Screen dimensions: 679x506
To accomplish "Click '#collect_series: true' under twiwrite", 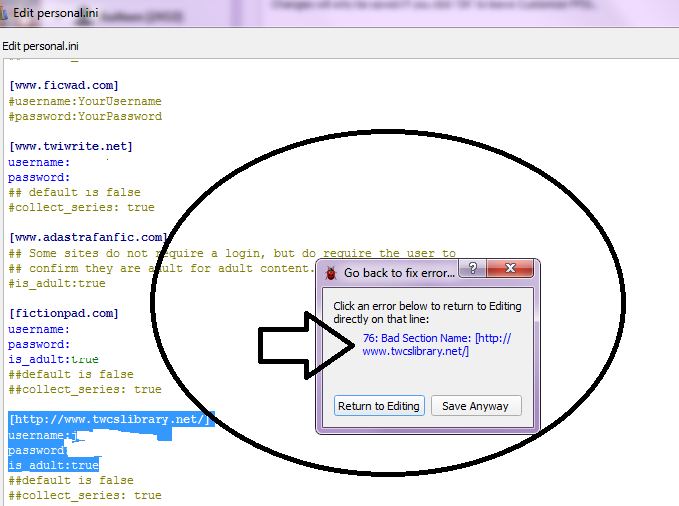I will point(81,208).
